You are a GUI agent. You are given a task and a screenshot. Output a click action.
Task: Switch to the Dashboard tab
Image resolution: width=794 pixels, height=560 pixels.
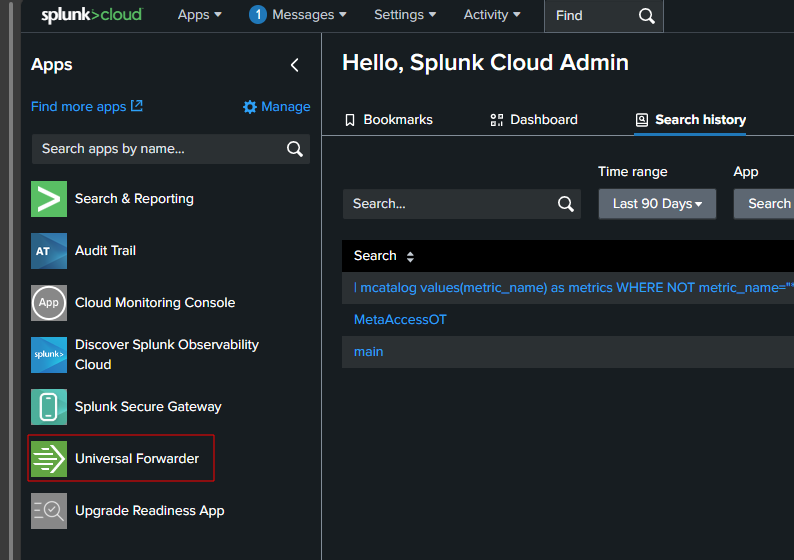[534, 120]
